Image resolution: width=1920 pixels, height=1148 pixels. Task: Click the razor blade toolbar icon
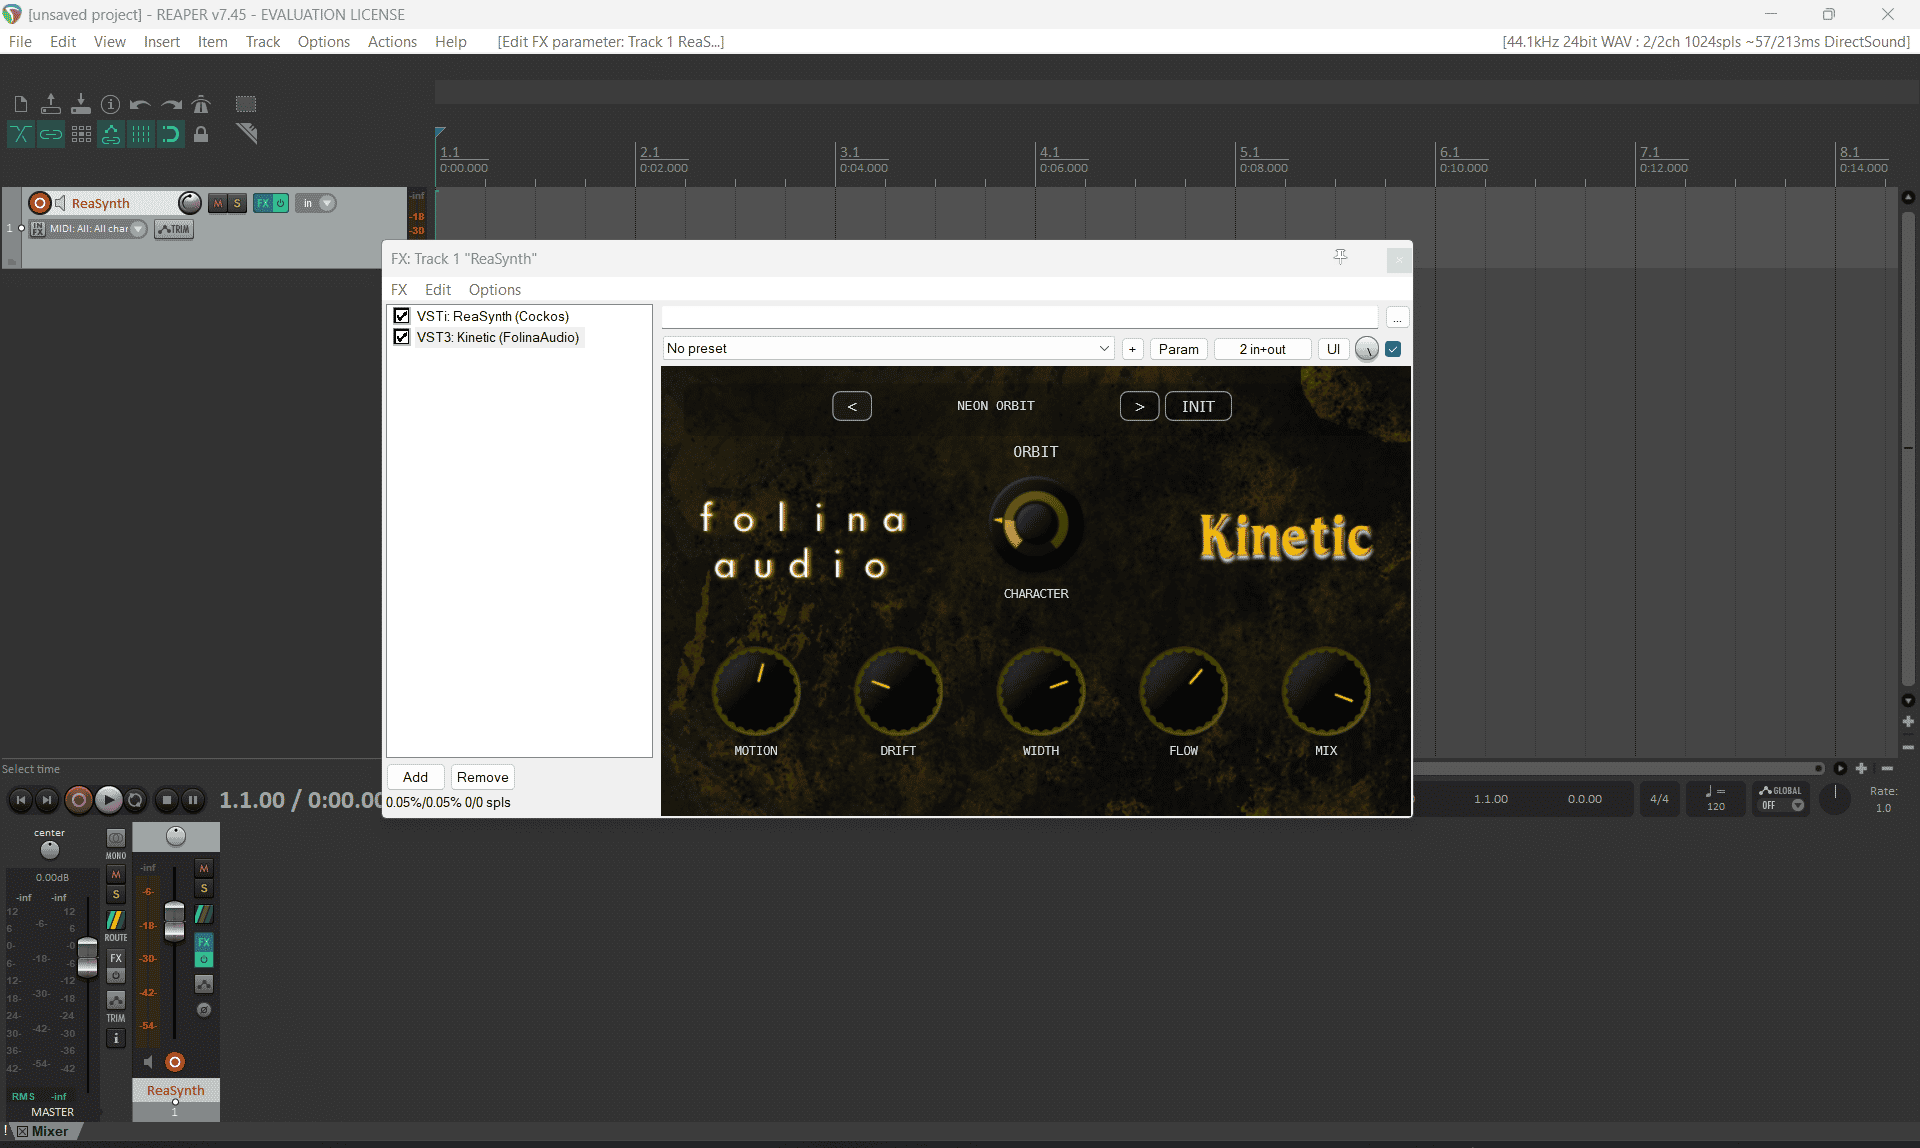tap(246, 134)
